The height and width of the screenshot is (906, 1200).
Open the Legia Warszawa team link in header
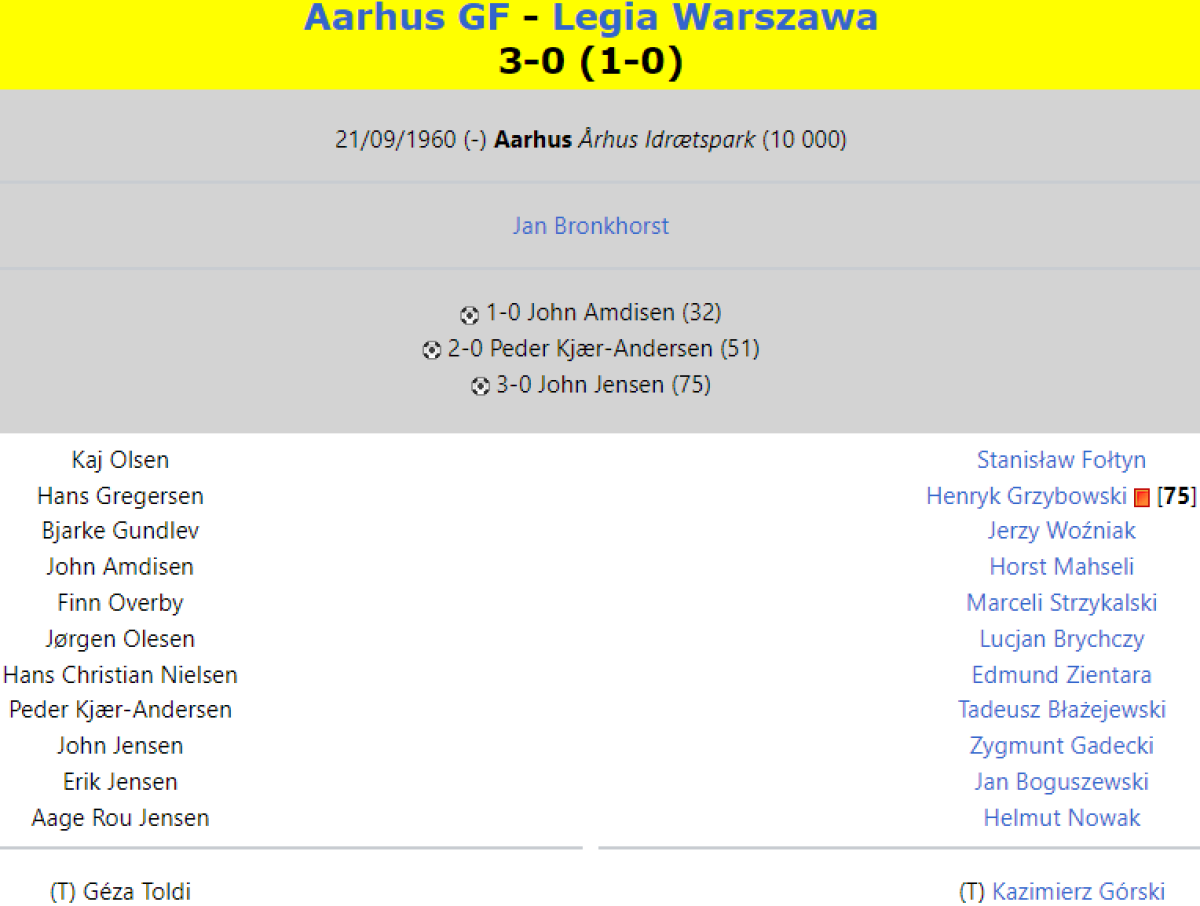[715, 17]
